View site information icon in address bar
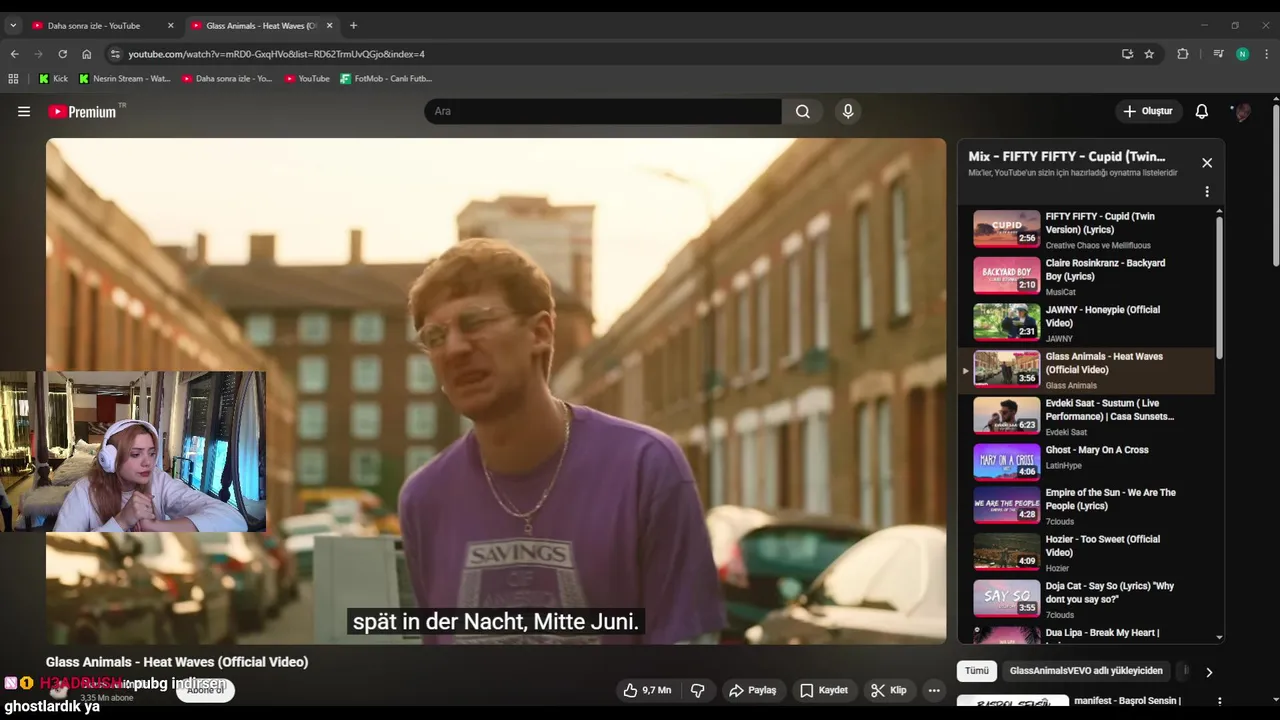The image size is (1280, 720). pos(115,54)
